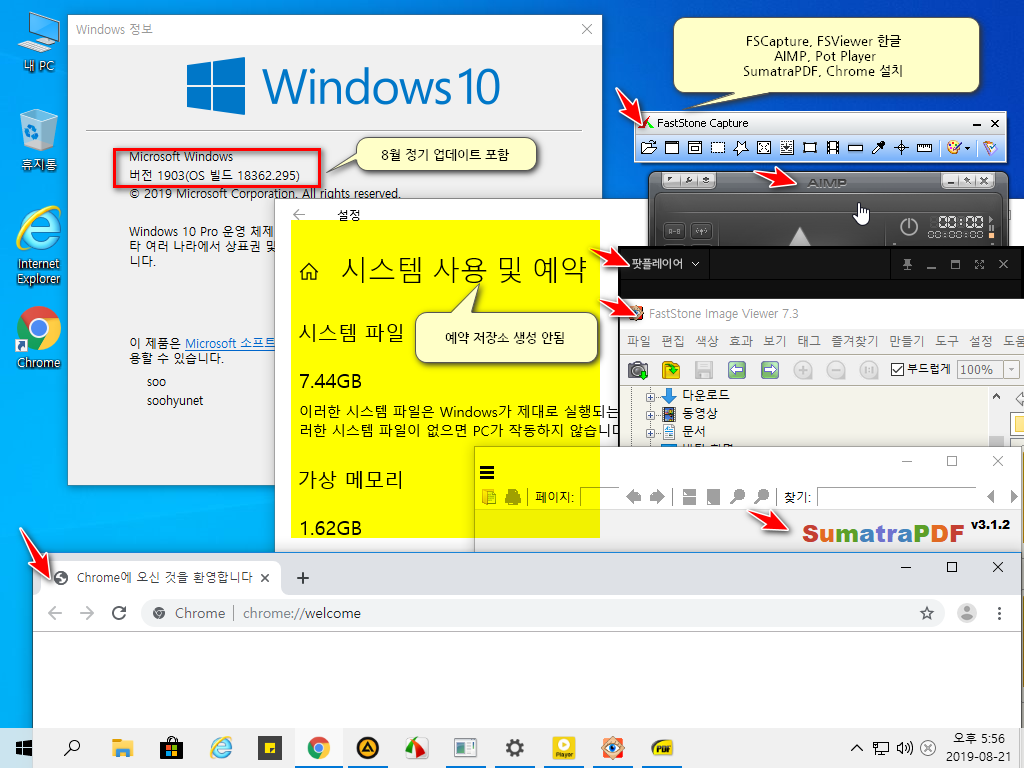Open settings icon at FastStone Capture toolbar end
This screenshot has height=768, width=1024.
pos(990,148)
